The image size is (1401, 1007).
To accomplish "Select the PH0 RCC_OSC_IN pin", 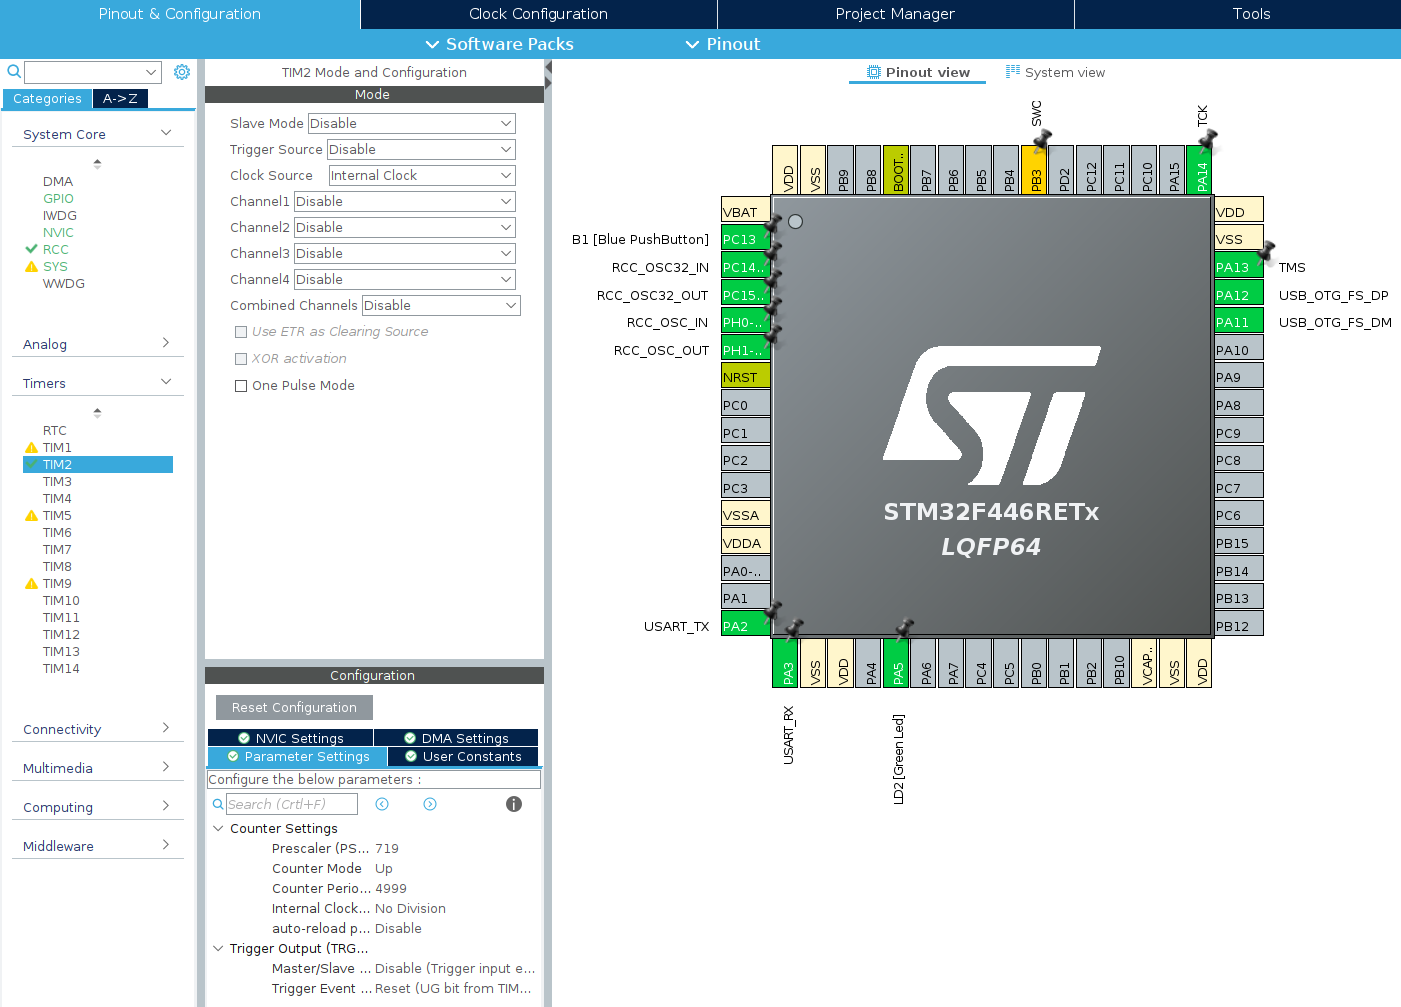I will 745,322.
